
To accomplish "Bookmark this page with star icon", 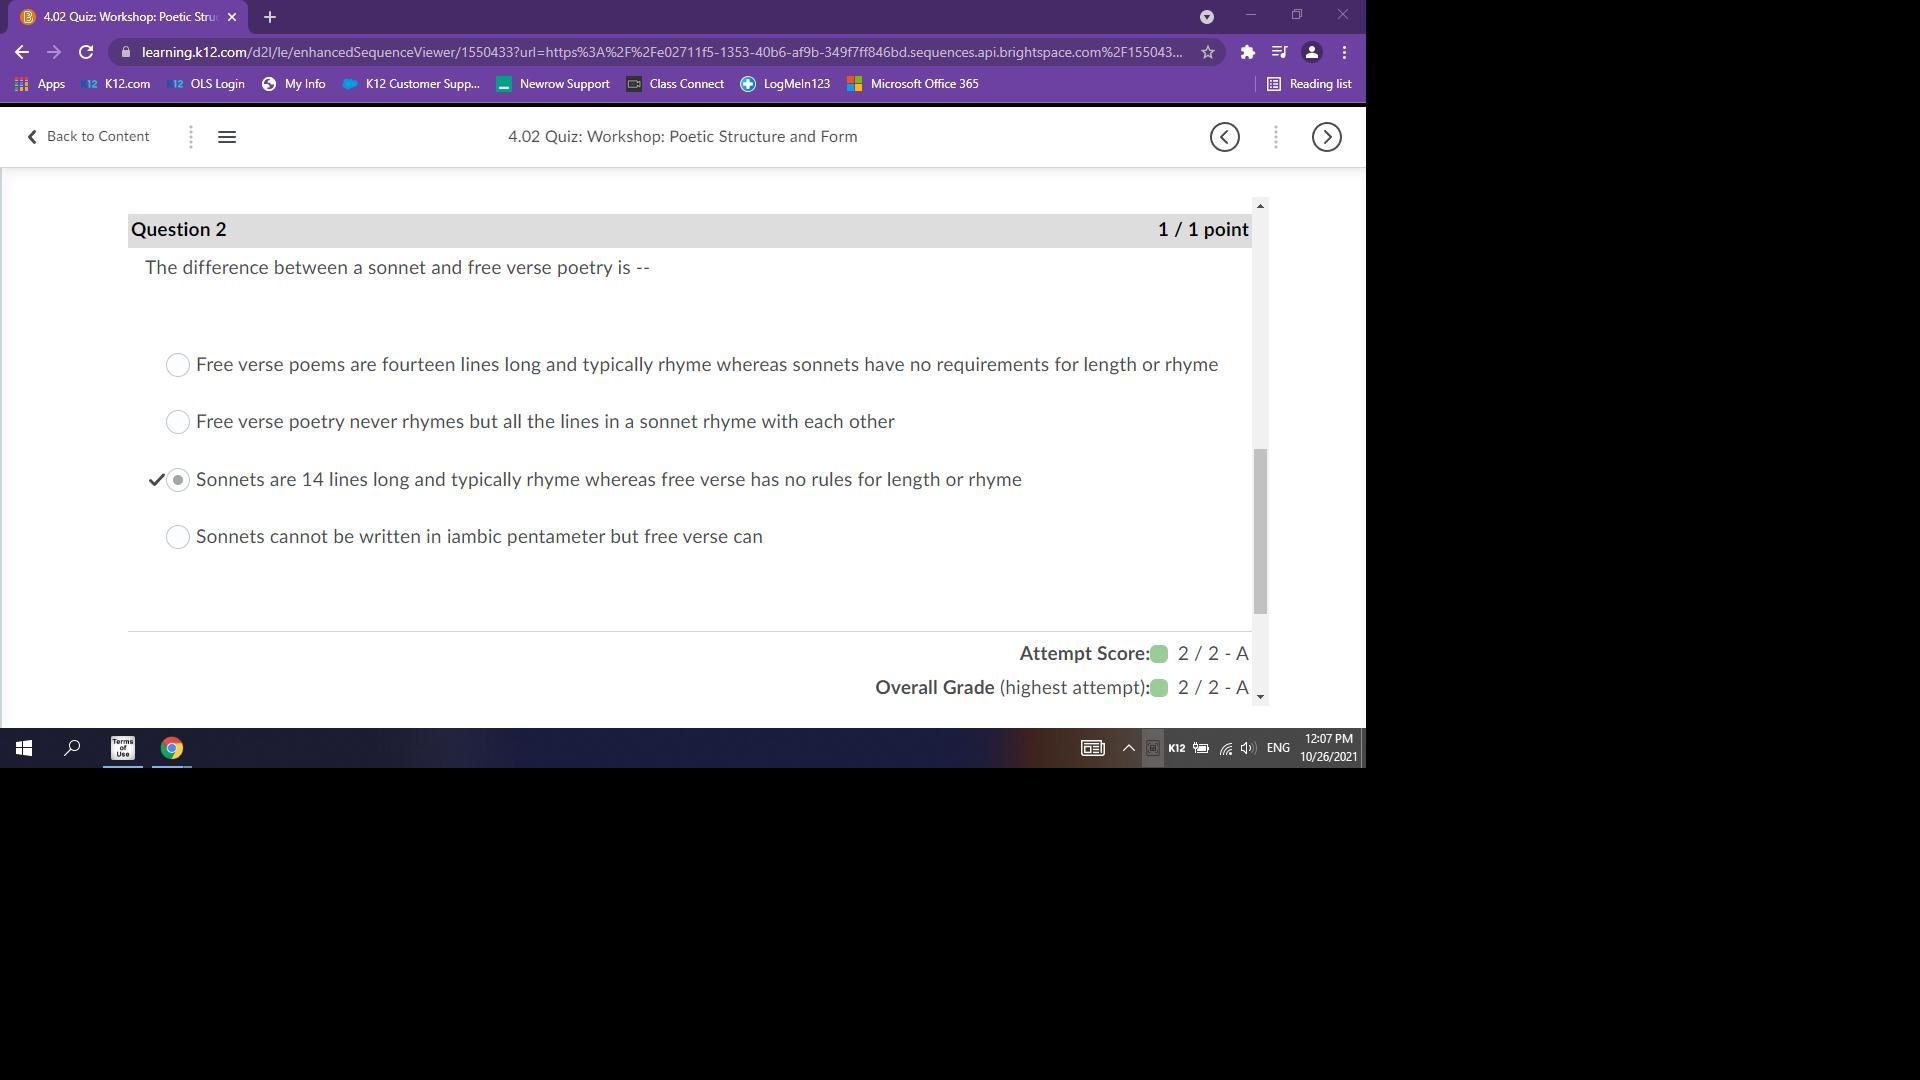I will point(1207,52).
